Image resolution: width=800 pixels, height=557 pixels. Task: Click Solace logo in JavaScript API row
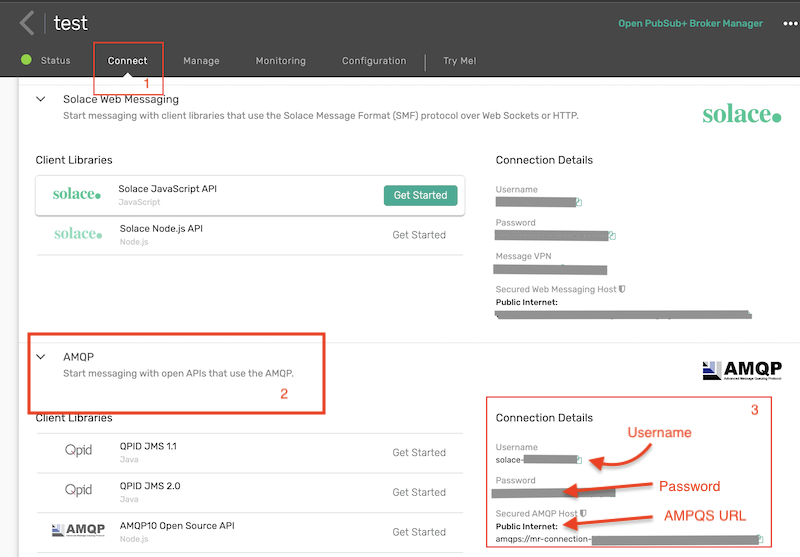[x=77, y=194]
